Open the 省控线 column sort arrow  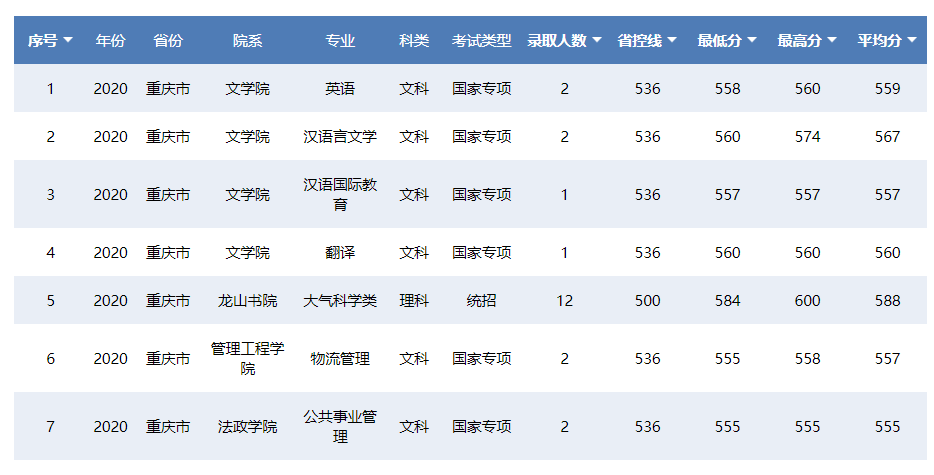[672, 41]
